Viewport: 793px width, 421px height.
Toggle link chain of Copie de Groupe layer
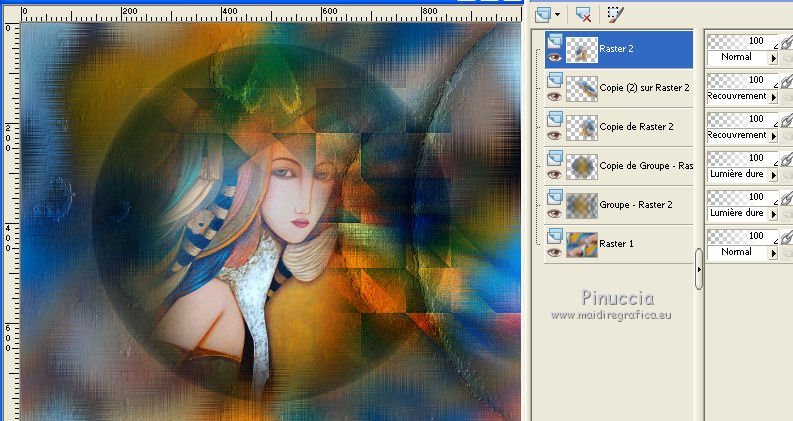(x=786, y=158)
